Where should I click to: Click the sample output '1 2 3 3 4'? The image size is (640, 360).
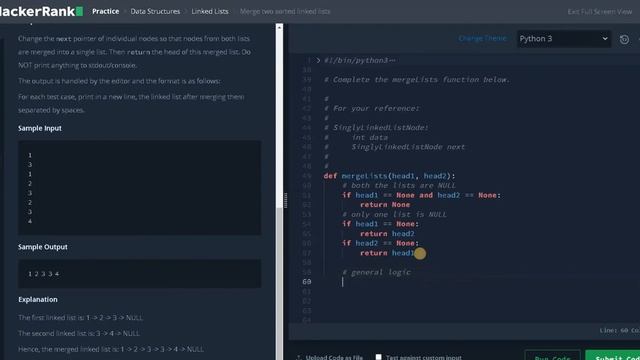point(44,274)
